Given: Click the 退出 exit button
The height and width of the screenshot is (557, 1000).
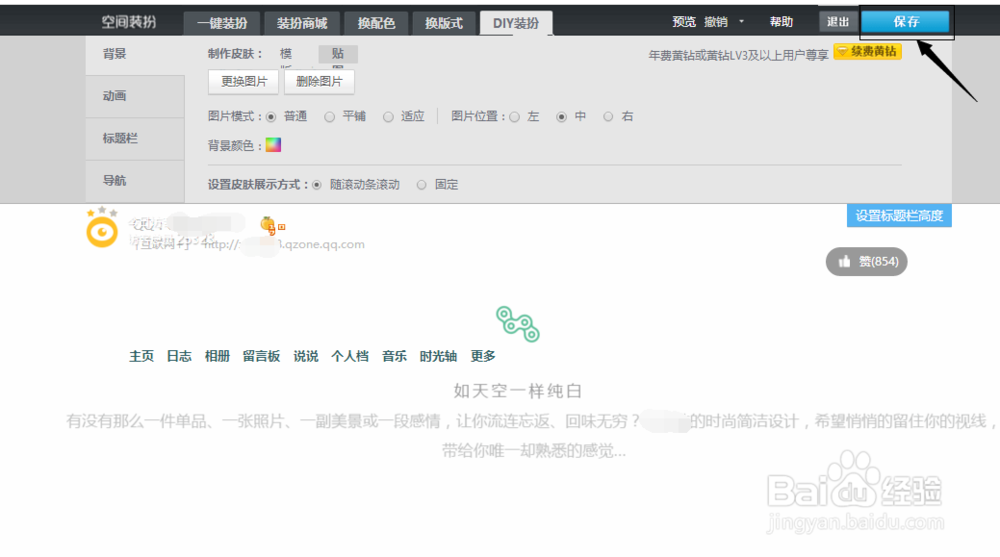Looking at the screenshot, I should [x=837, y=22].
